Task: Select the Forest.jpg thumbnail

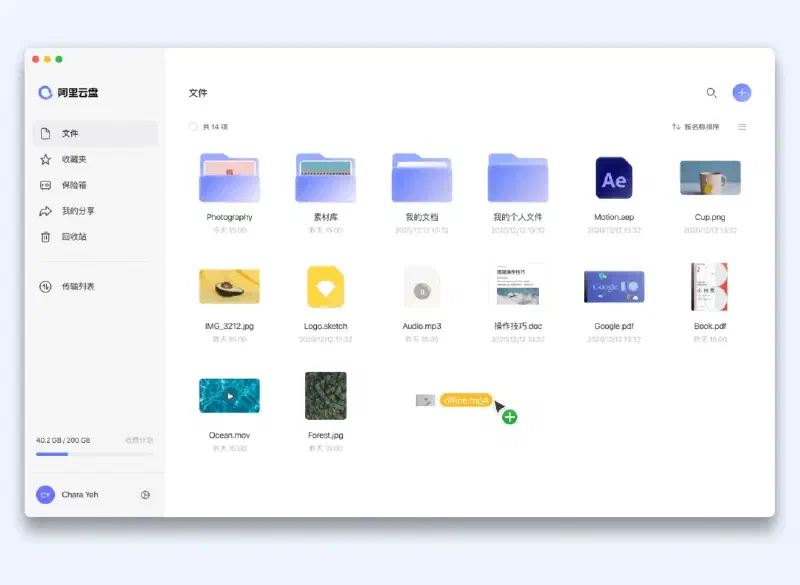Action: (x=326, y=396)
